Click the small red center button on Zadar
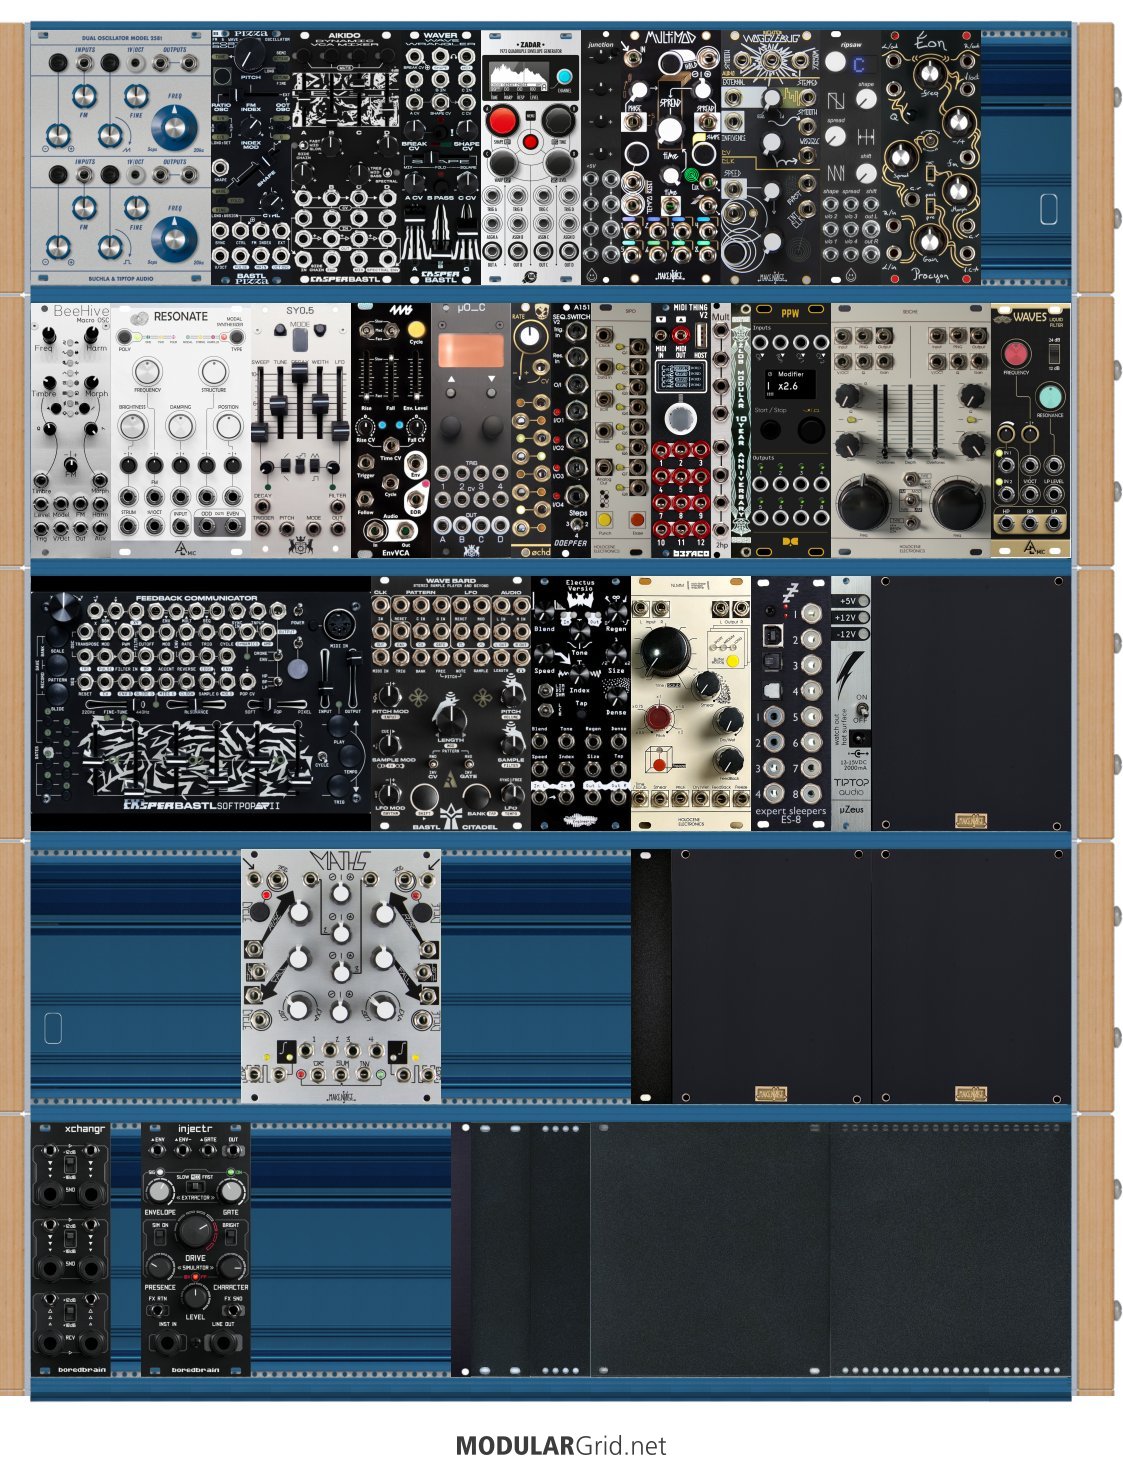1123x1467 pixels. [530, 142]
